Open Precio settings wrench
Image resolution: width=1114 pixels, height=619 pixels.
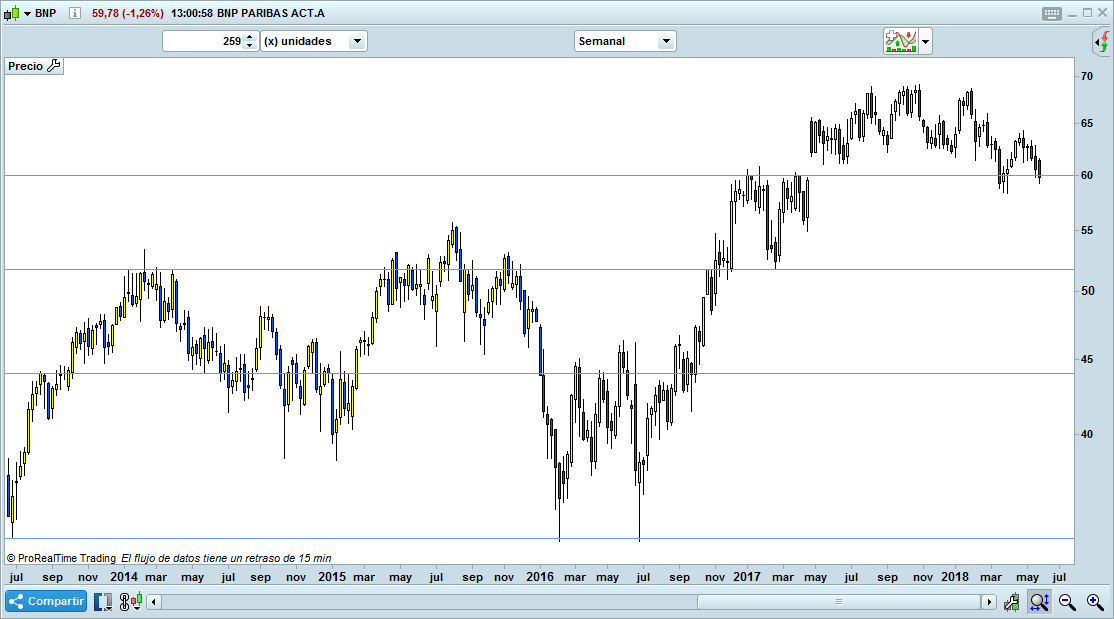[x=54, y=66]
